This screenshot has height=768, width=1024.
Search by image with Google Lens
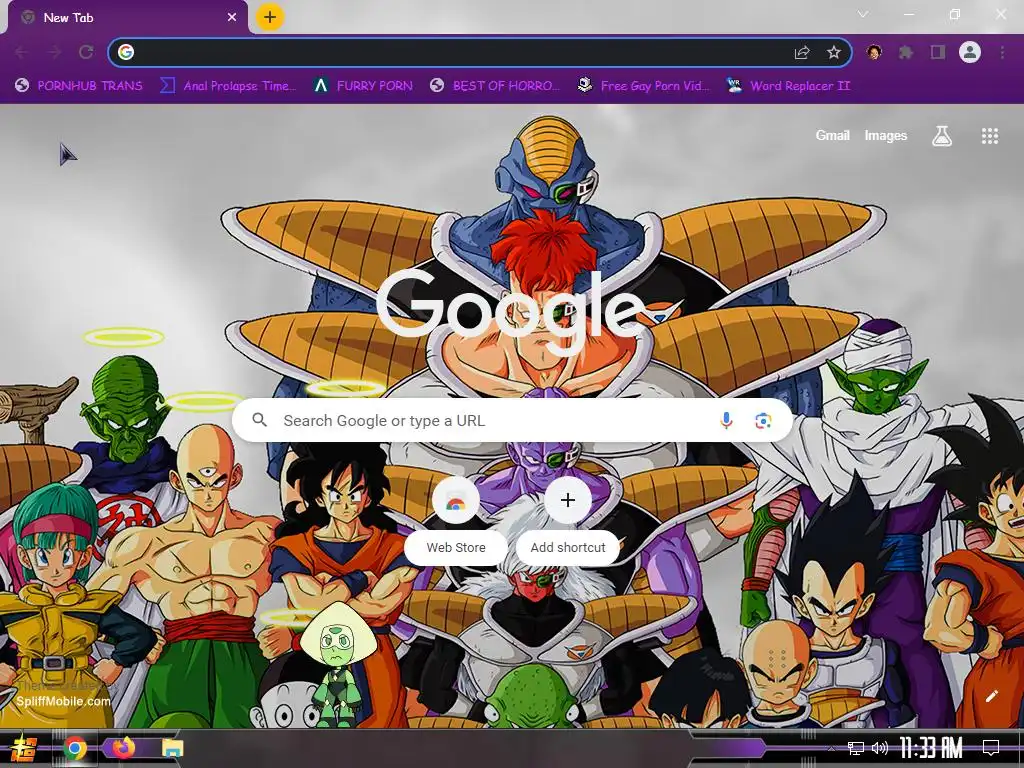click(763, 421)
